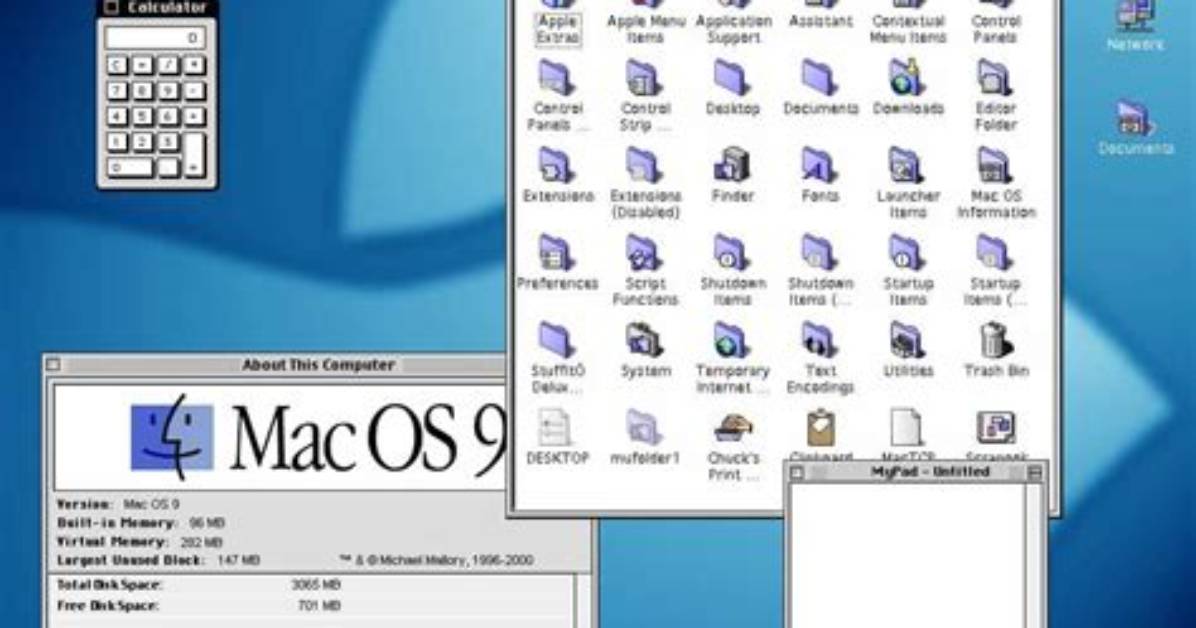This screenshot has height=628, width=1196.
Task: Click the About This Computer title bar
Action: pyautogui.click(x=275, y=365)
